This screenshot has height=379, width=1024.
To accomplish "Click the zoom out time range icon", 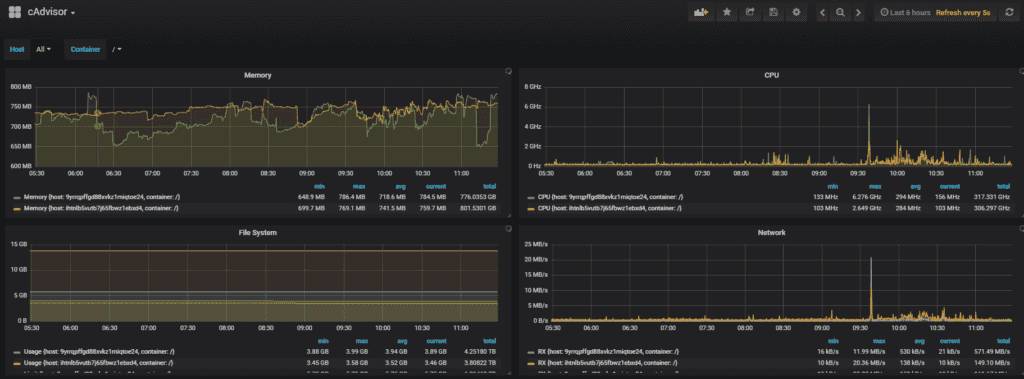I will tap(840, 12).
